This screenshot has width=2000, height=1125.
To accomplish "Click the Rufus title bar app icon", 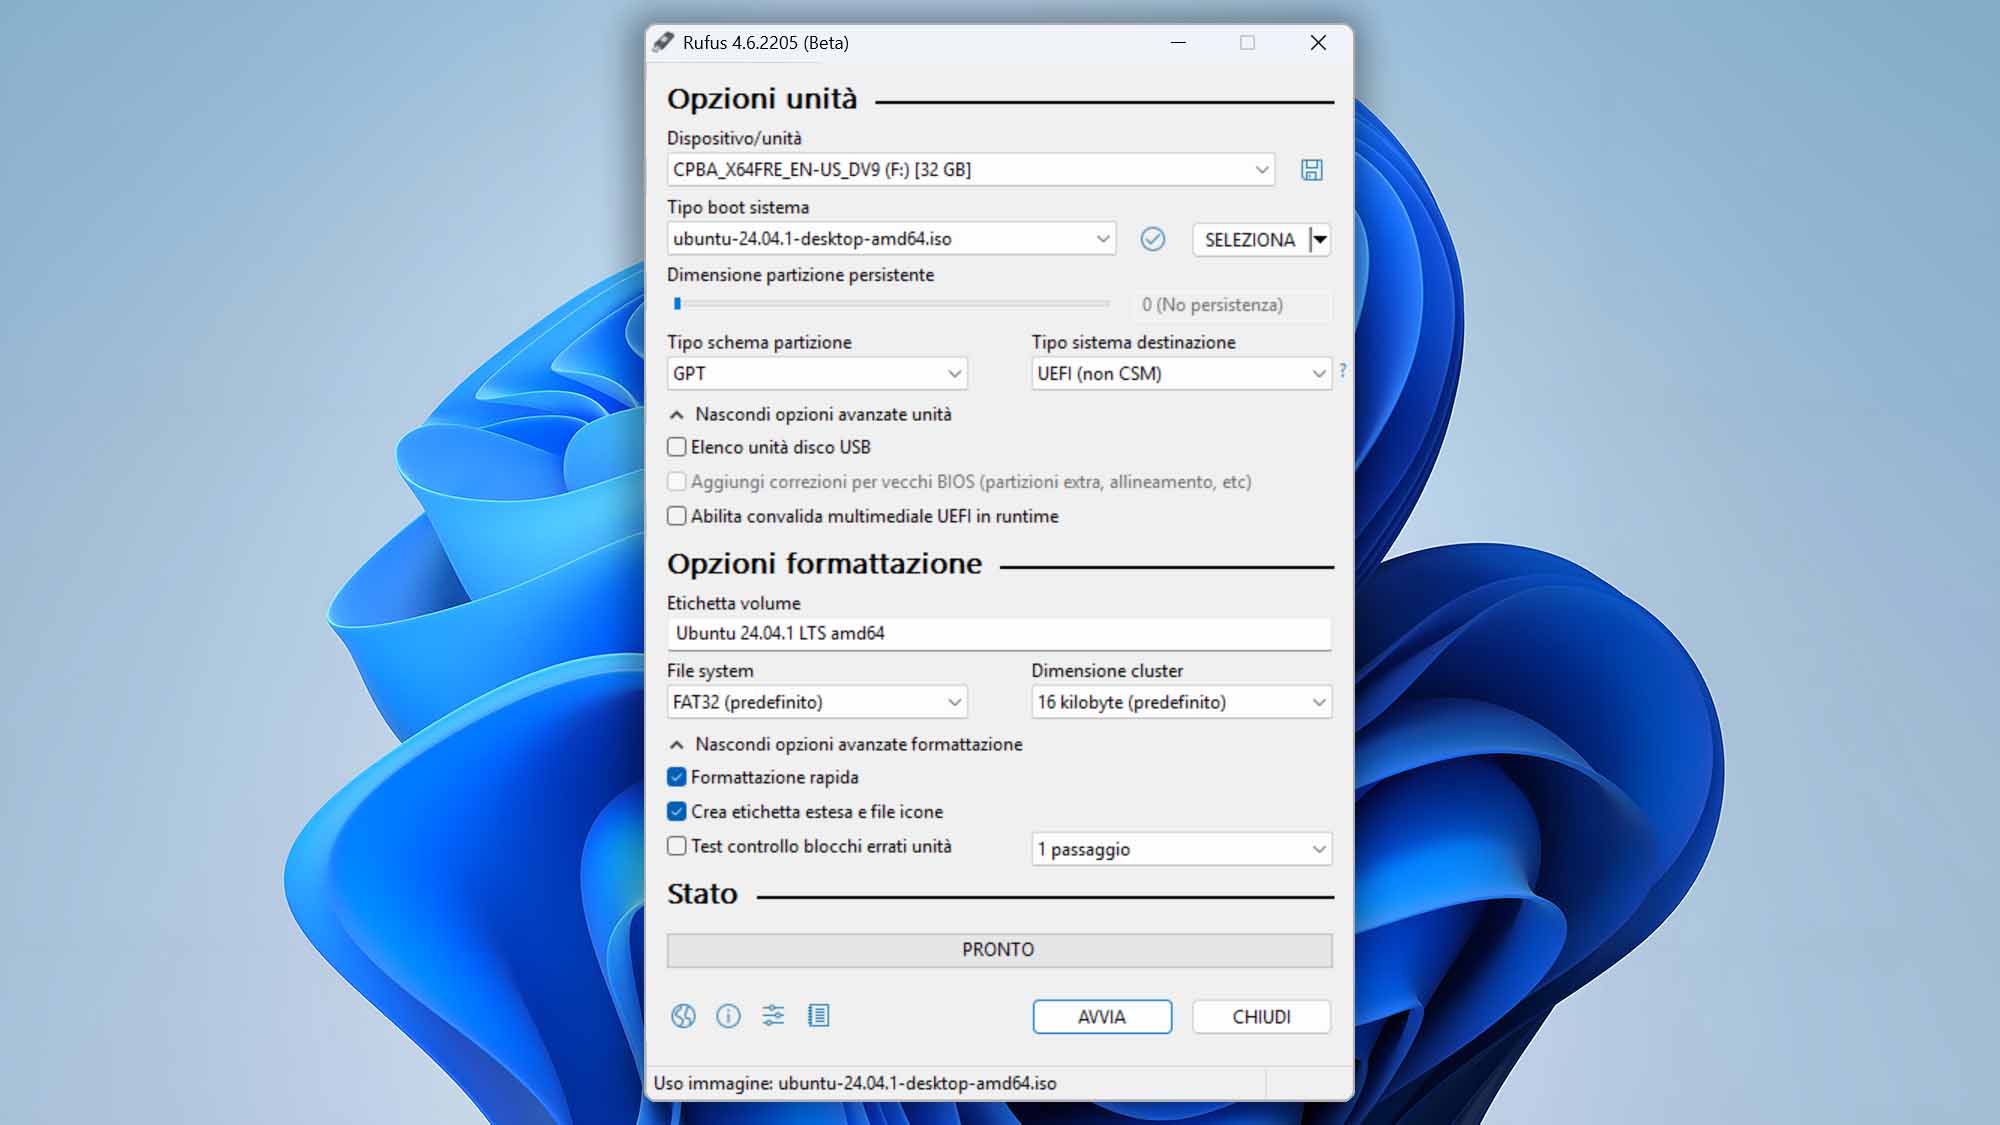I will click(663, 42).
